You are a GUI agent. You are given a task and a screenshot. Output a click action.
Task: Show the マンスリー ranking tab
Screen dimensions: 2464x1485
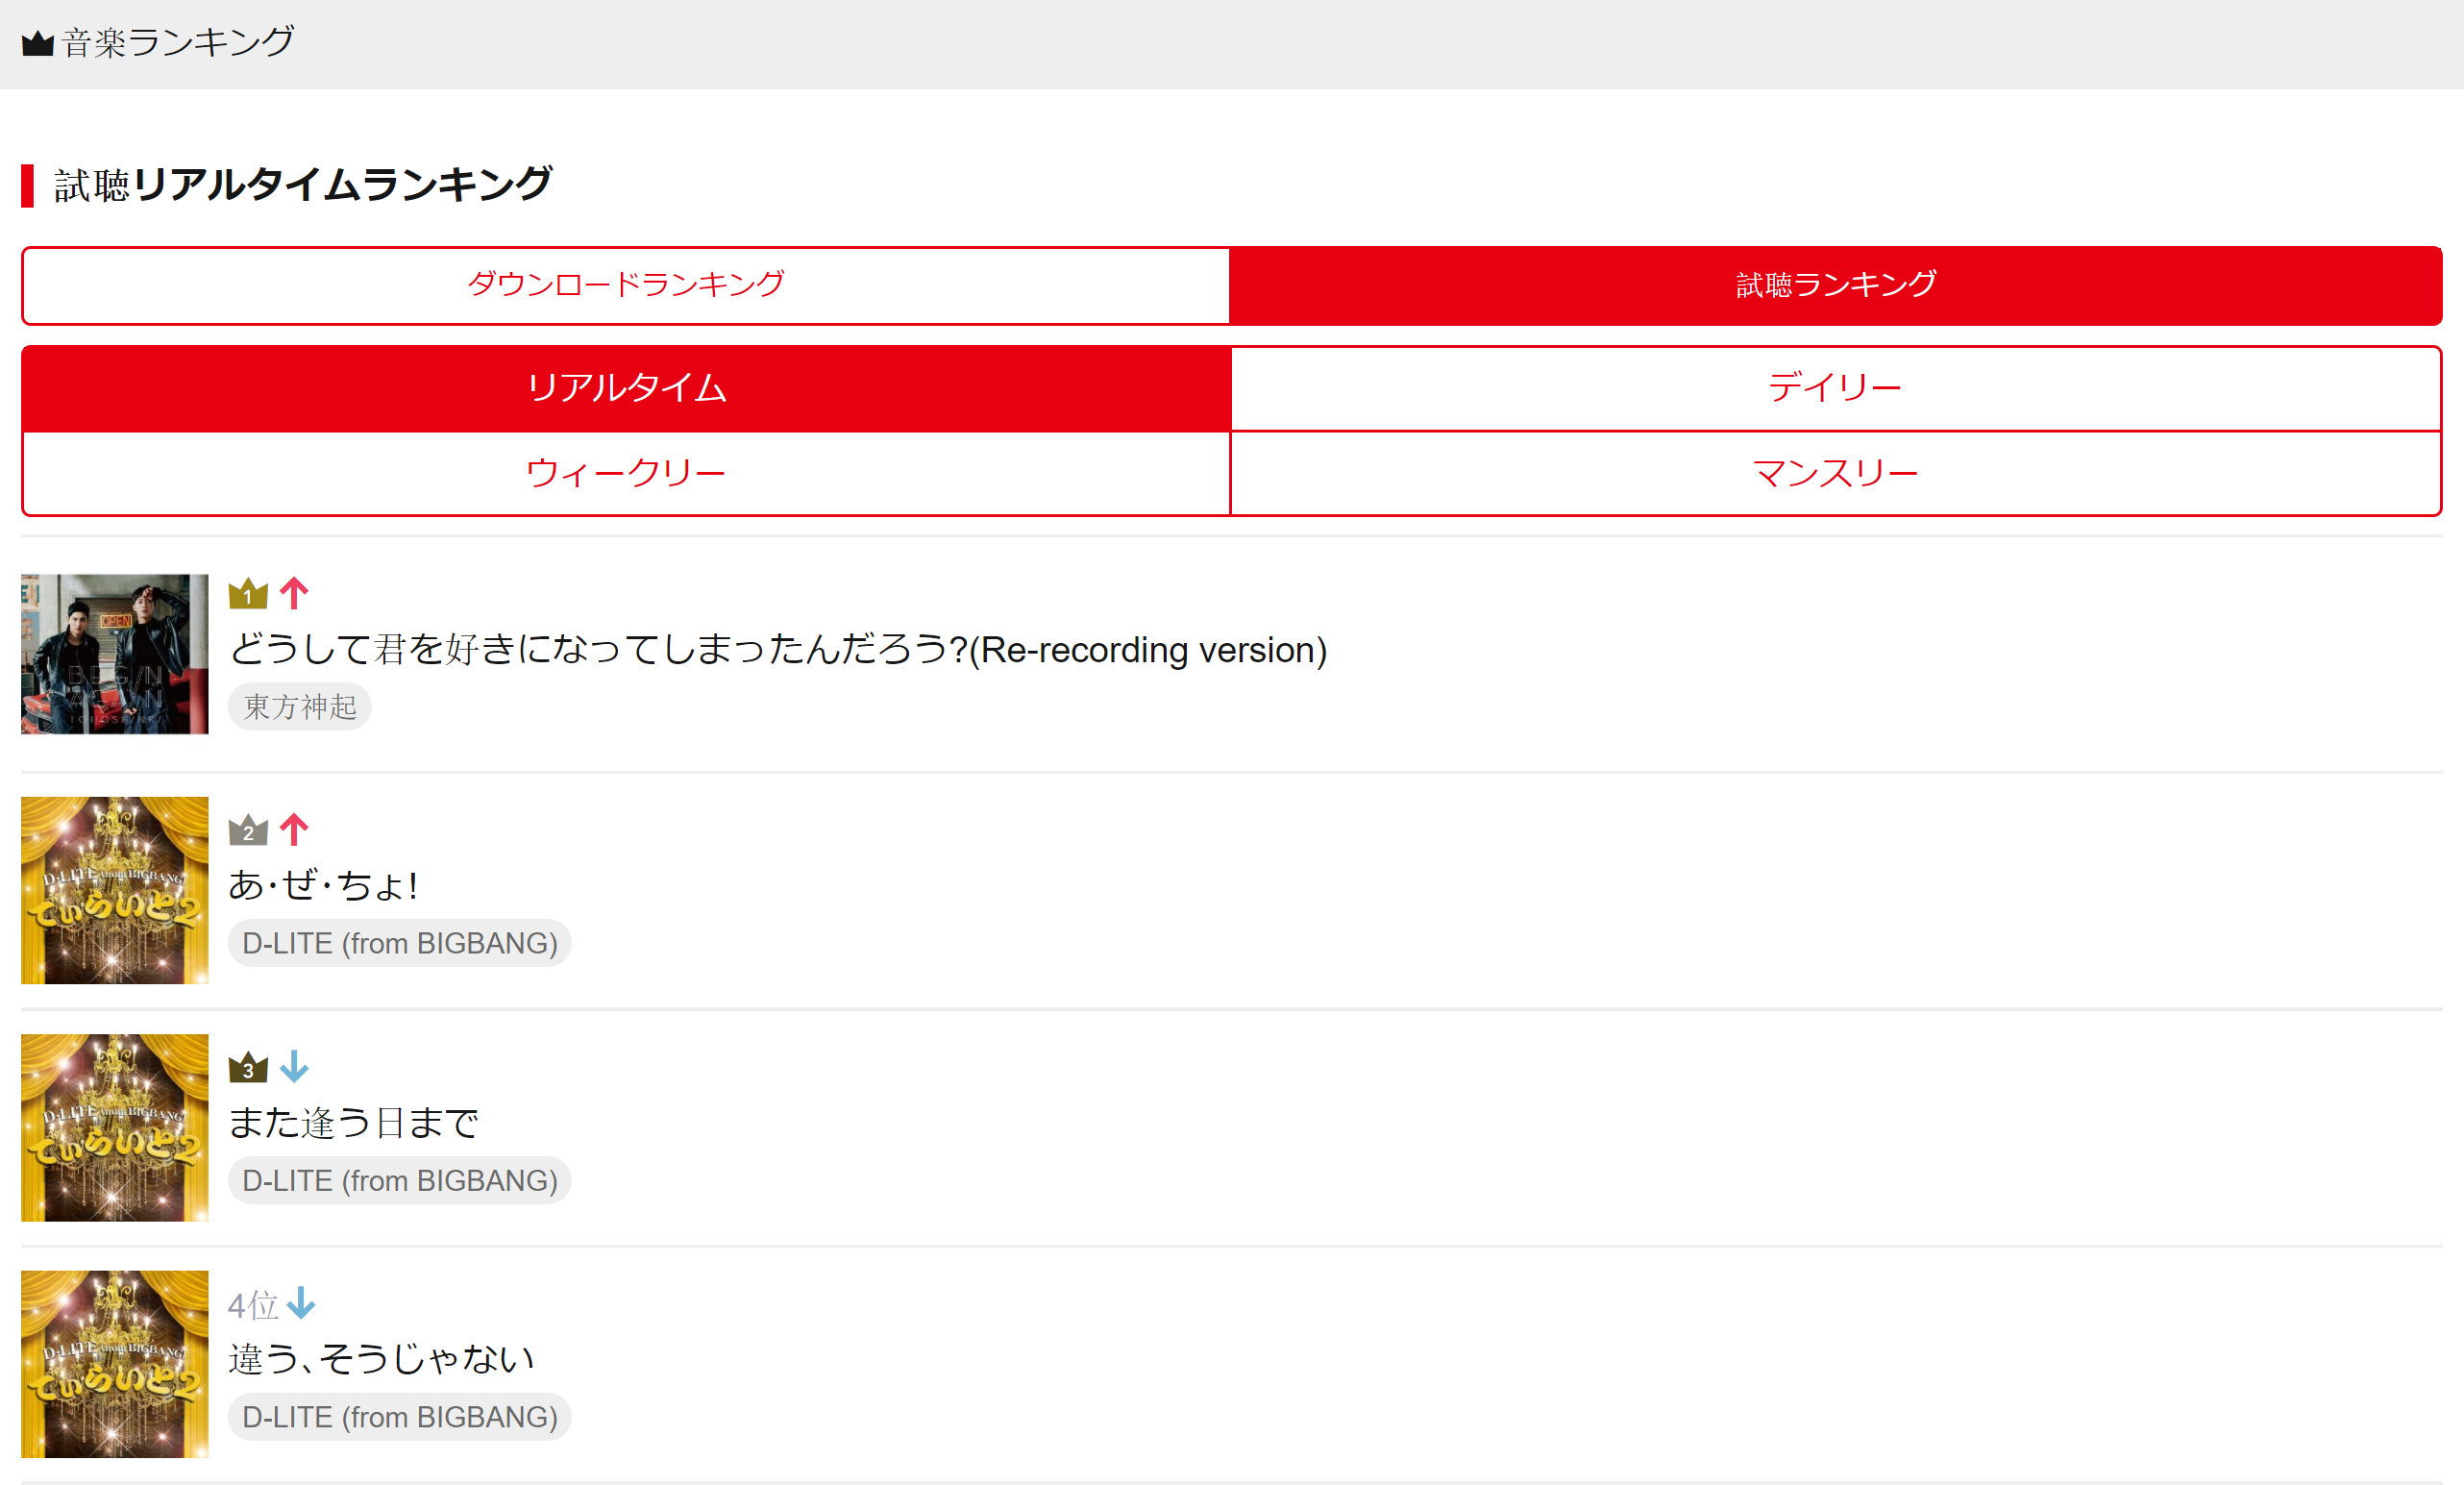(x=1835, y=473)
